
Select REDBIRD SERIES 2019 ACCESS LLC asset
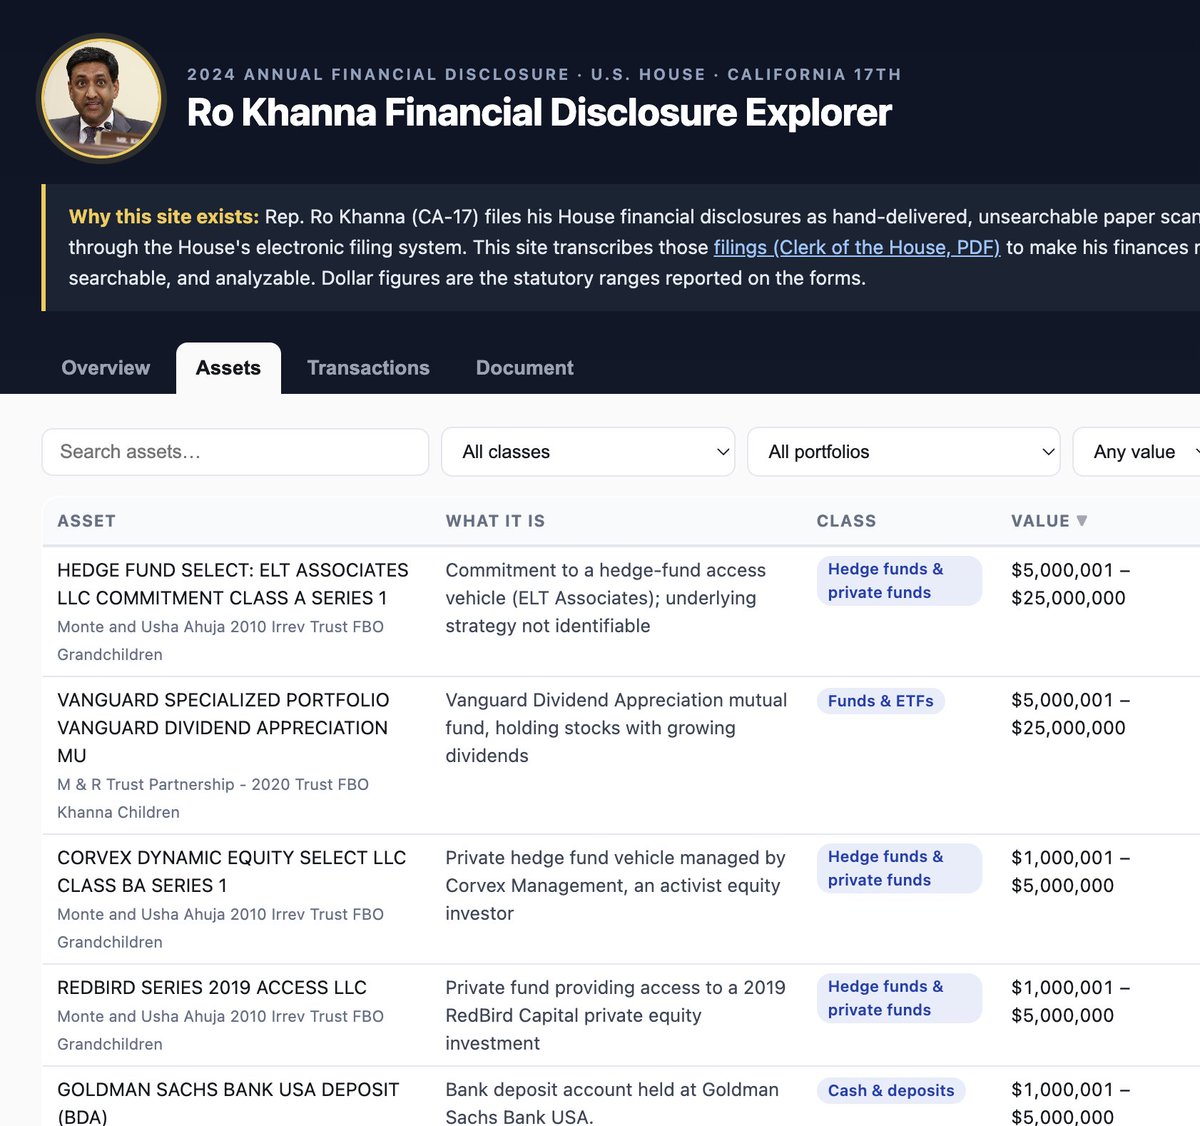pyautogui.click(x=212, y=987)
